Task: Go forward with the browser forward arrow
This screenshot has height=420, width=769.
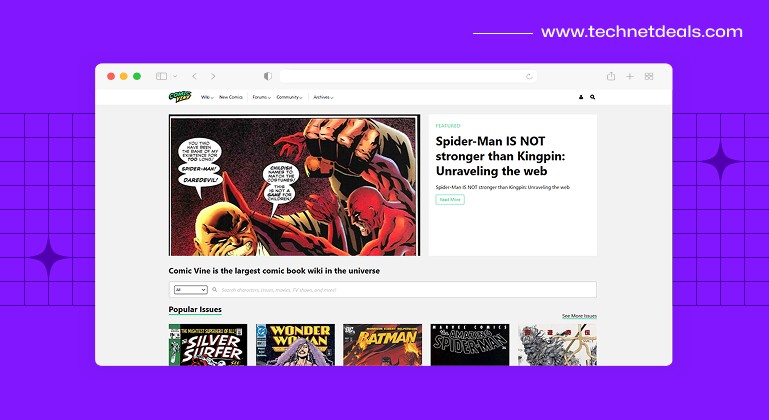Action: click(x=213, y=76)
